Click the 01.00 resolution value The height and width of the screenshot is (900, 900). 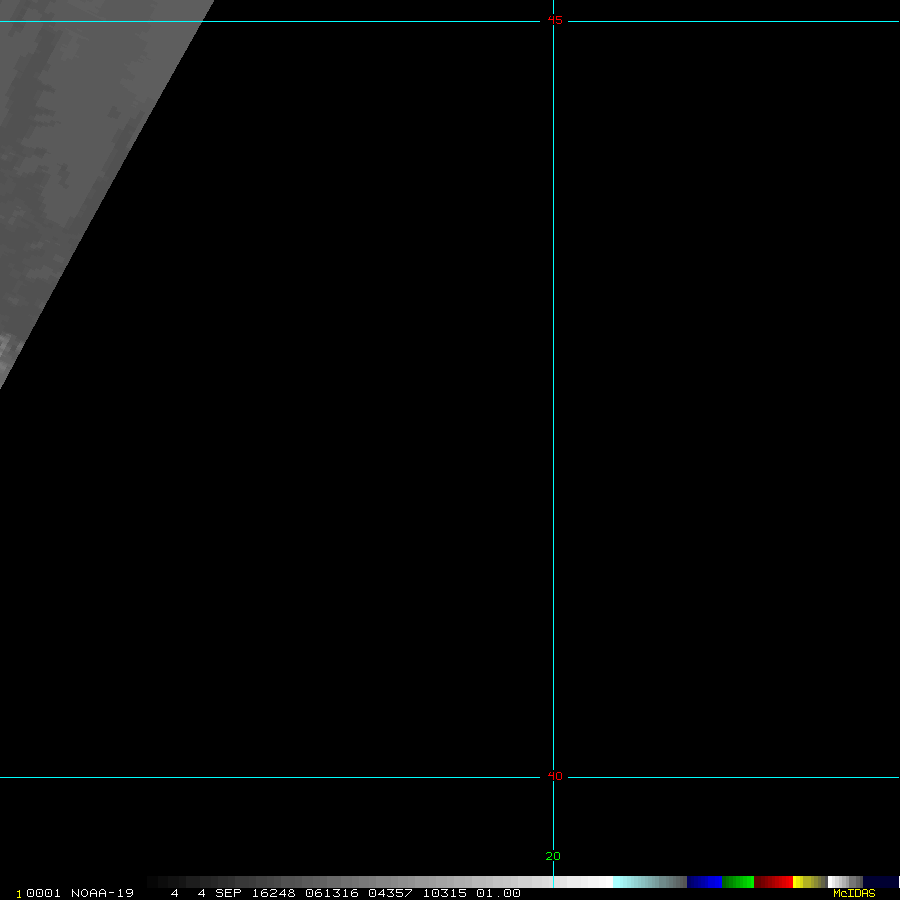pos(498,893)
